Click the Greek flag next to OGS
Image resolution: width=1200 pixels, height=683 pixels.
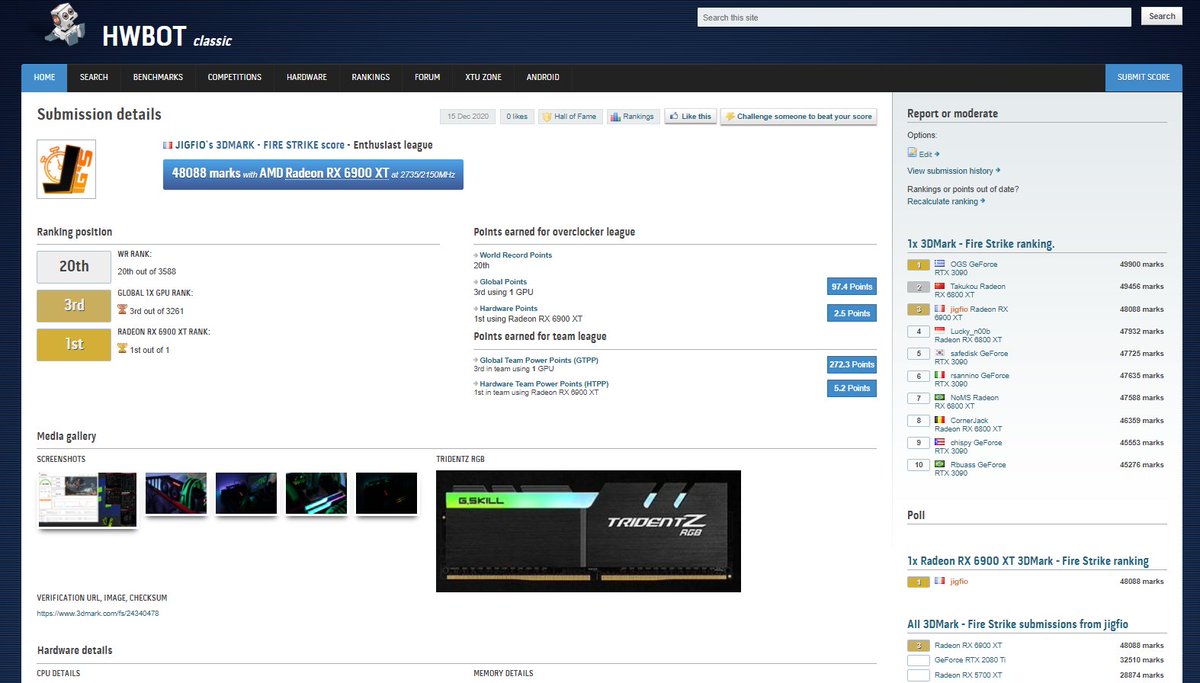pyautogui.click(x=939, y=264)
